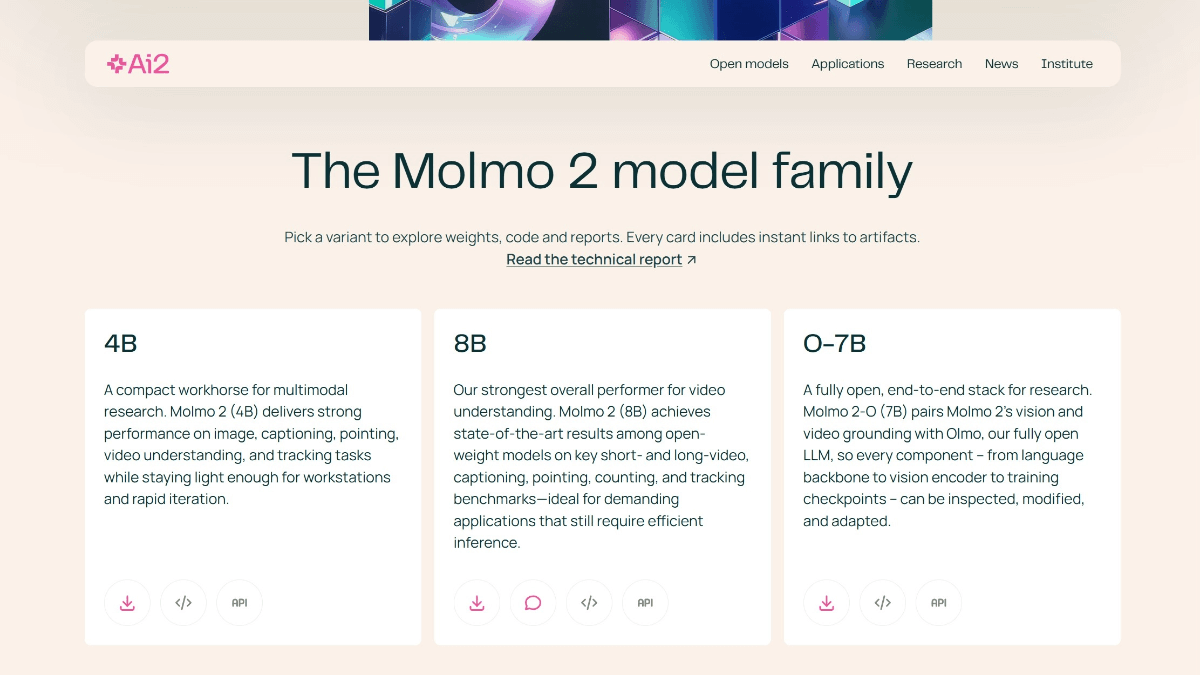The width and height of the screenshot is (1200, 675).
Task: Select Applications in the navigation bar
Action: click(x=847, y=63)
